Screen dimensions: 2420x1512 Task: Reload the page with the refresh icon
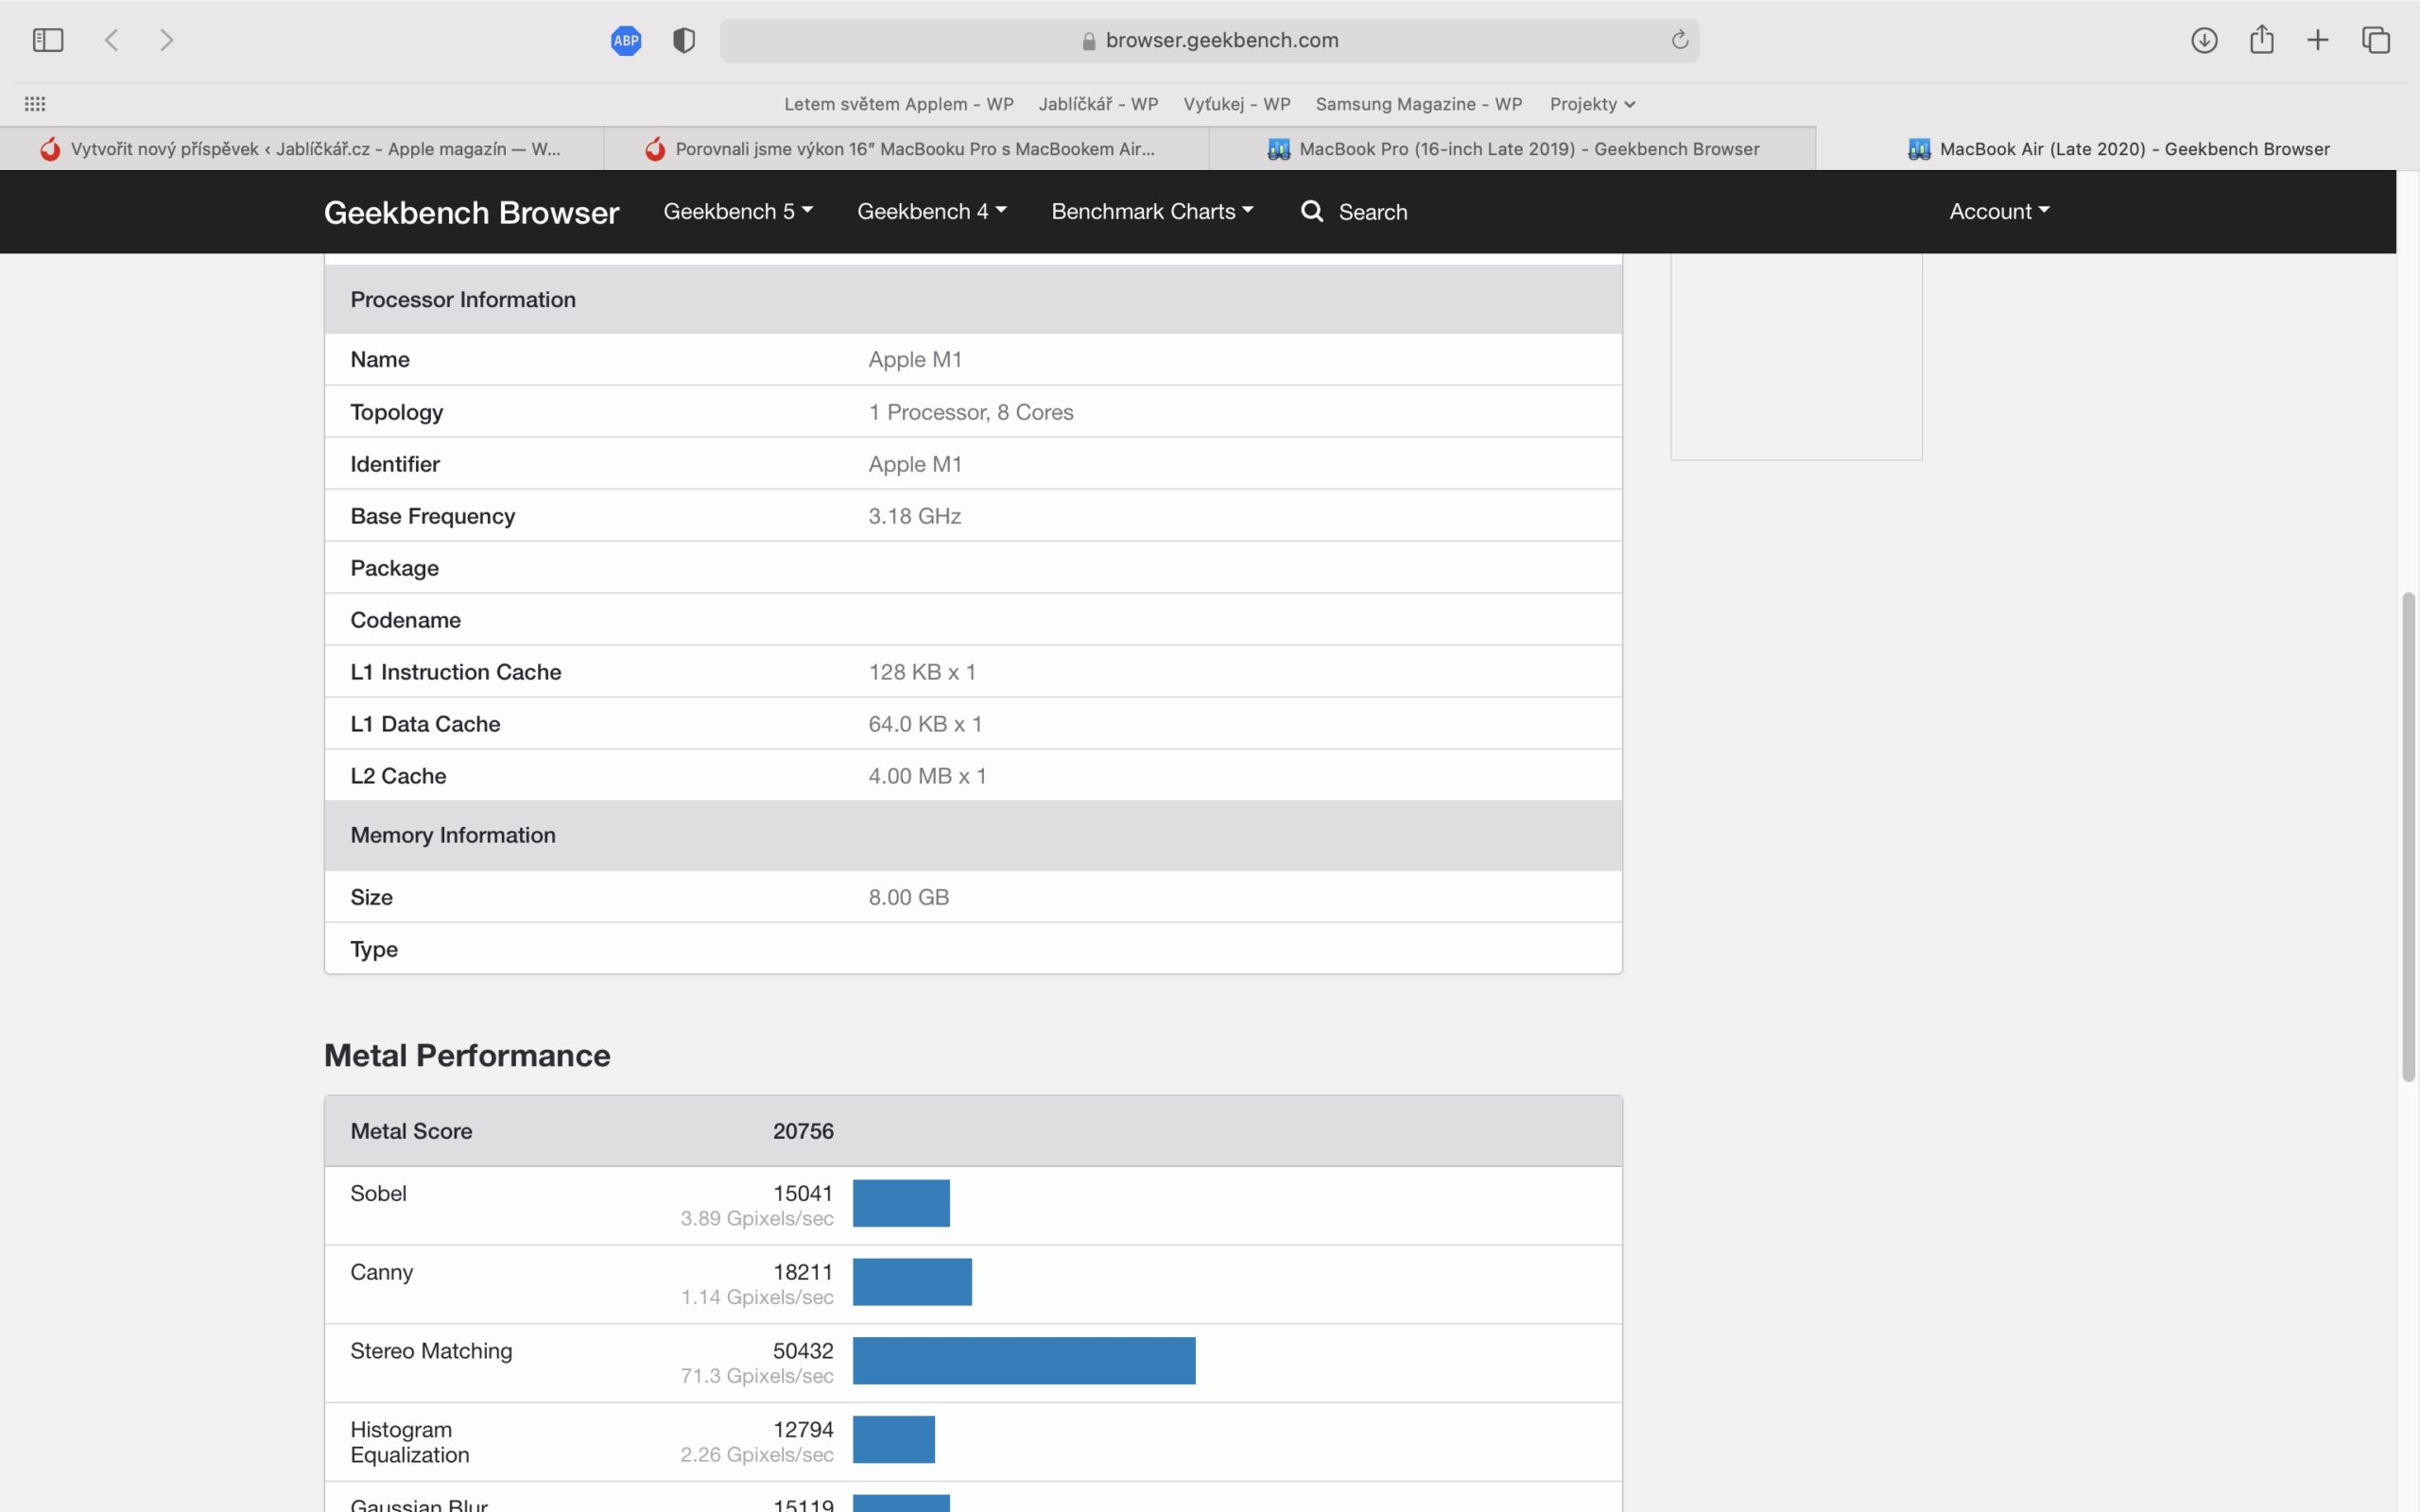[x=1679, y=40]
